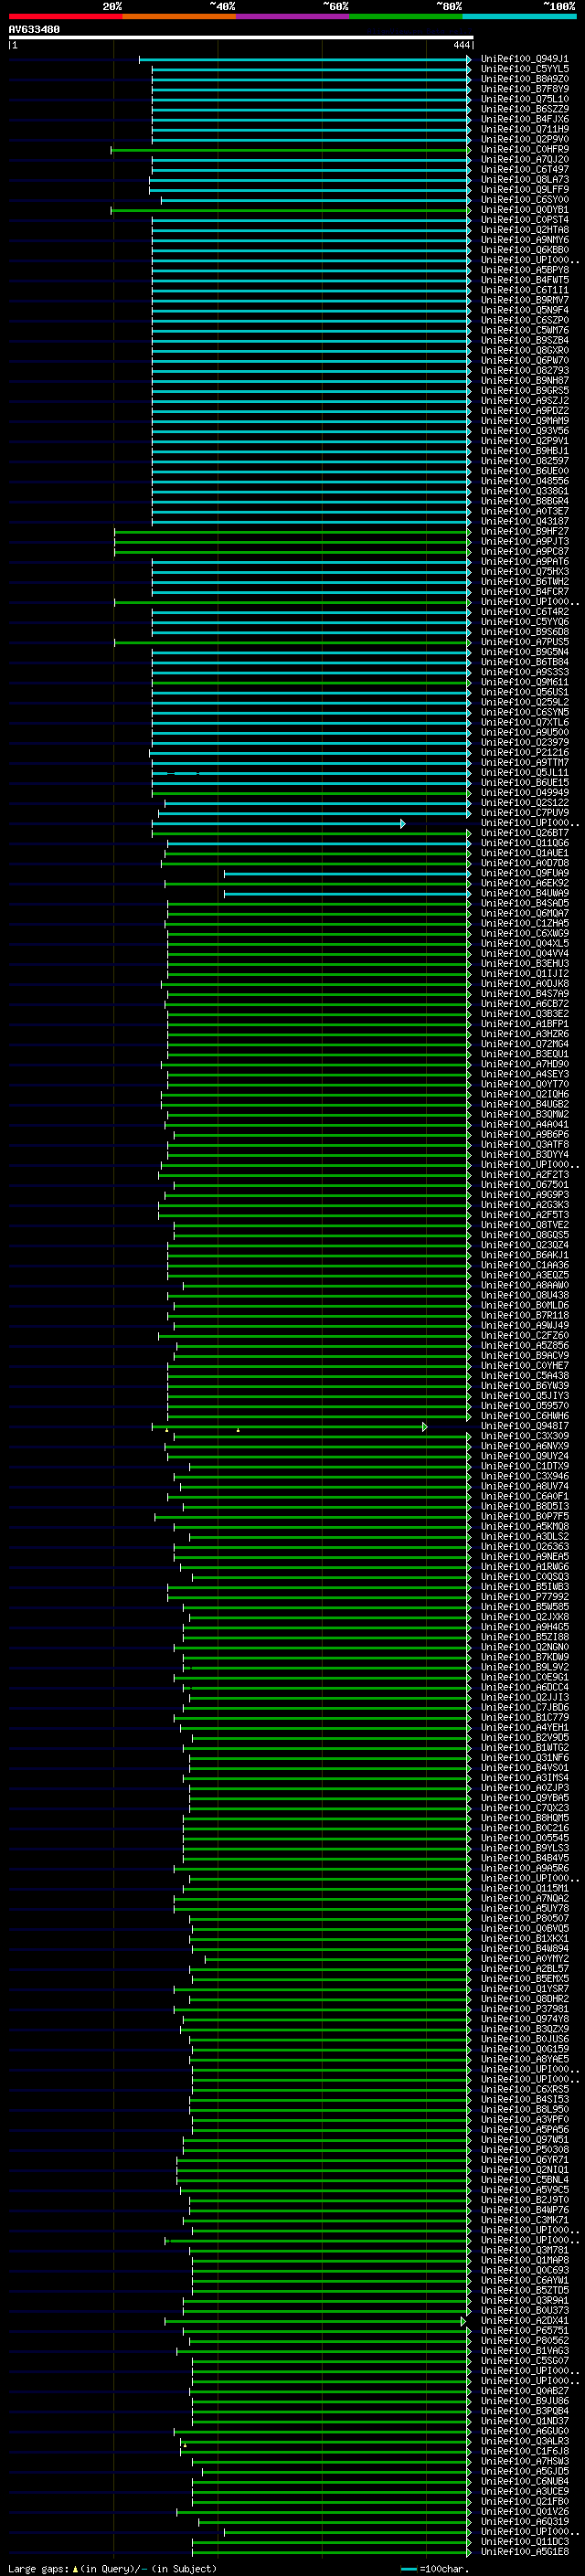The image size is (585, 2576).
Task: Click the white query length bar
Action: point(241,38)
